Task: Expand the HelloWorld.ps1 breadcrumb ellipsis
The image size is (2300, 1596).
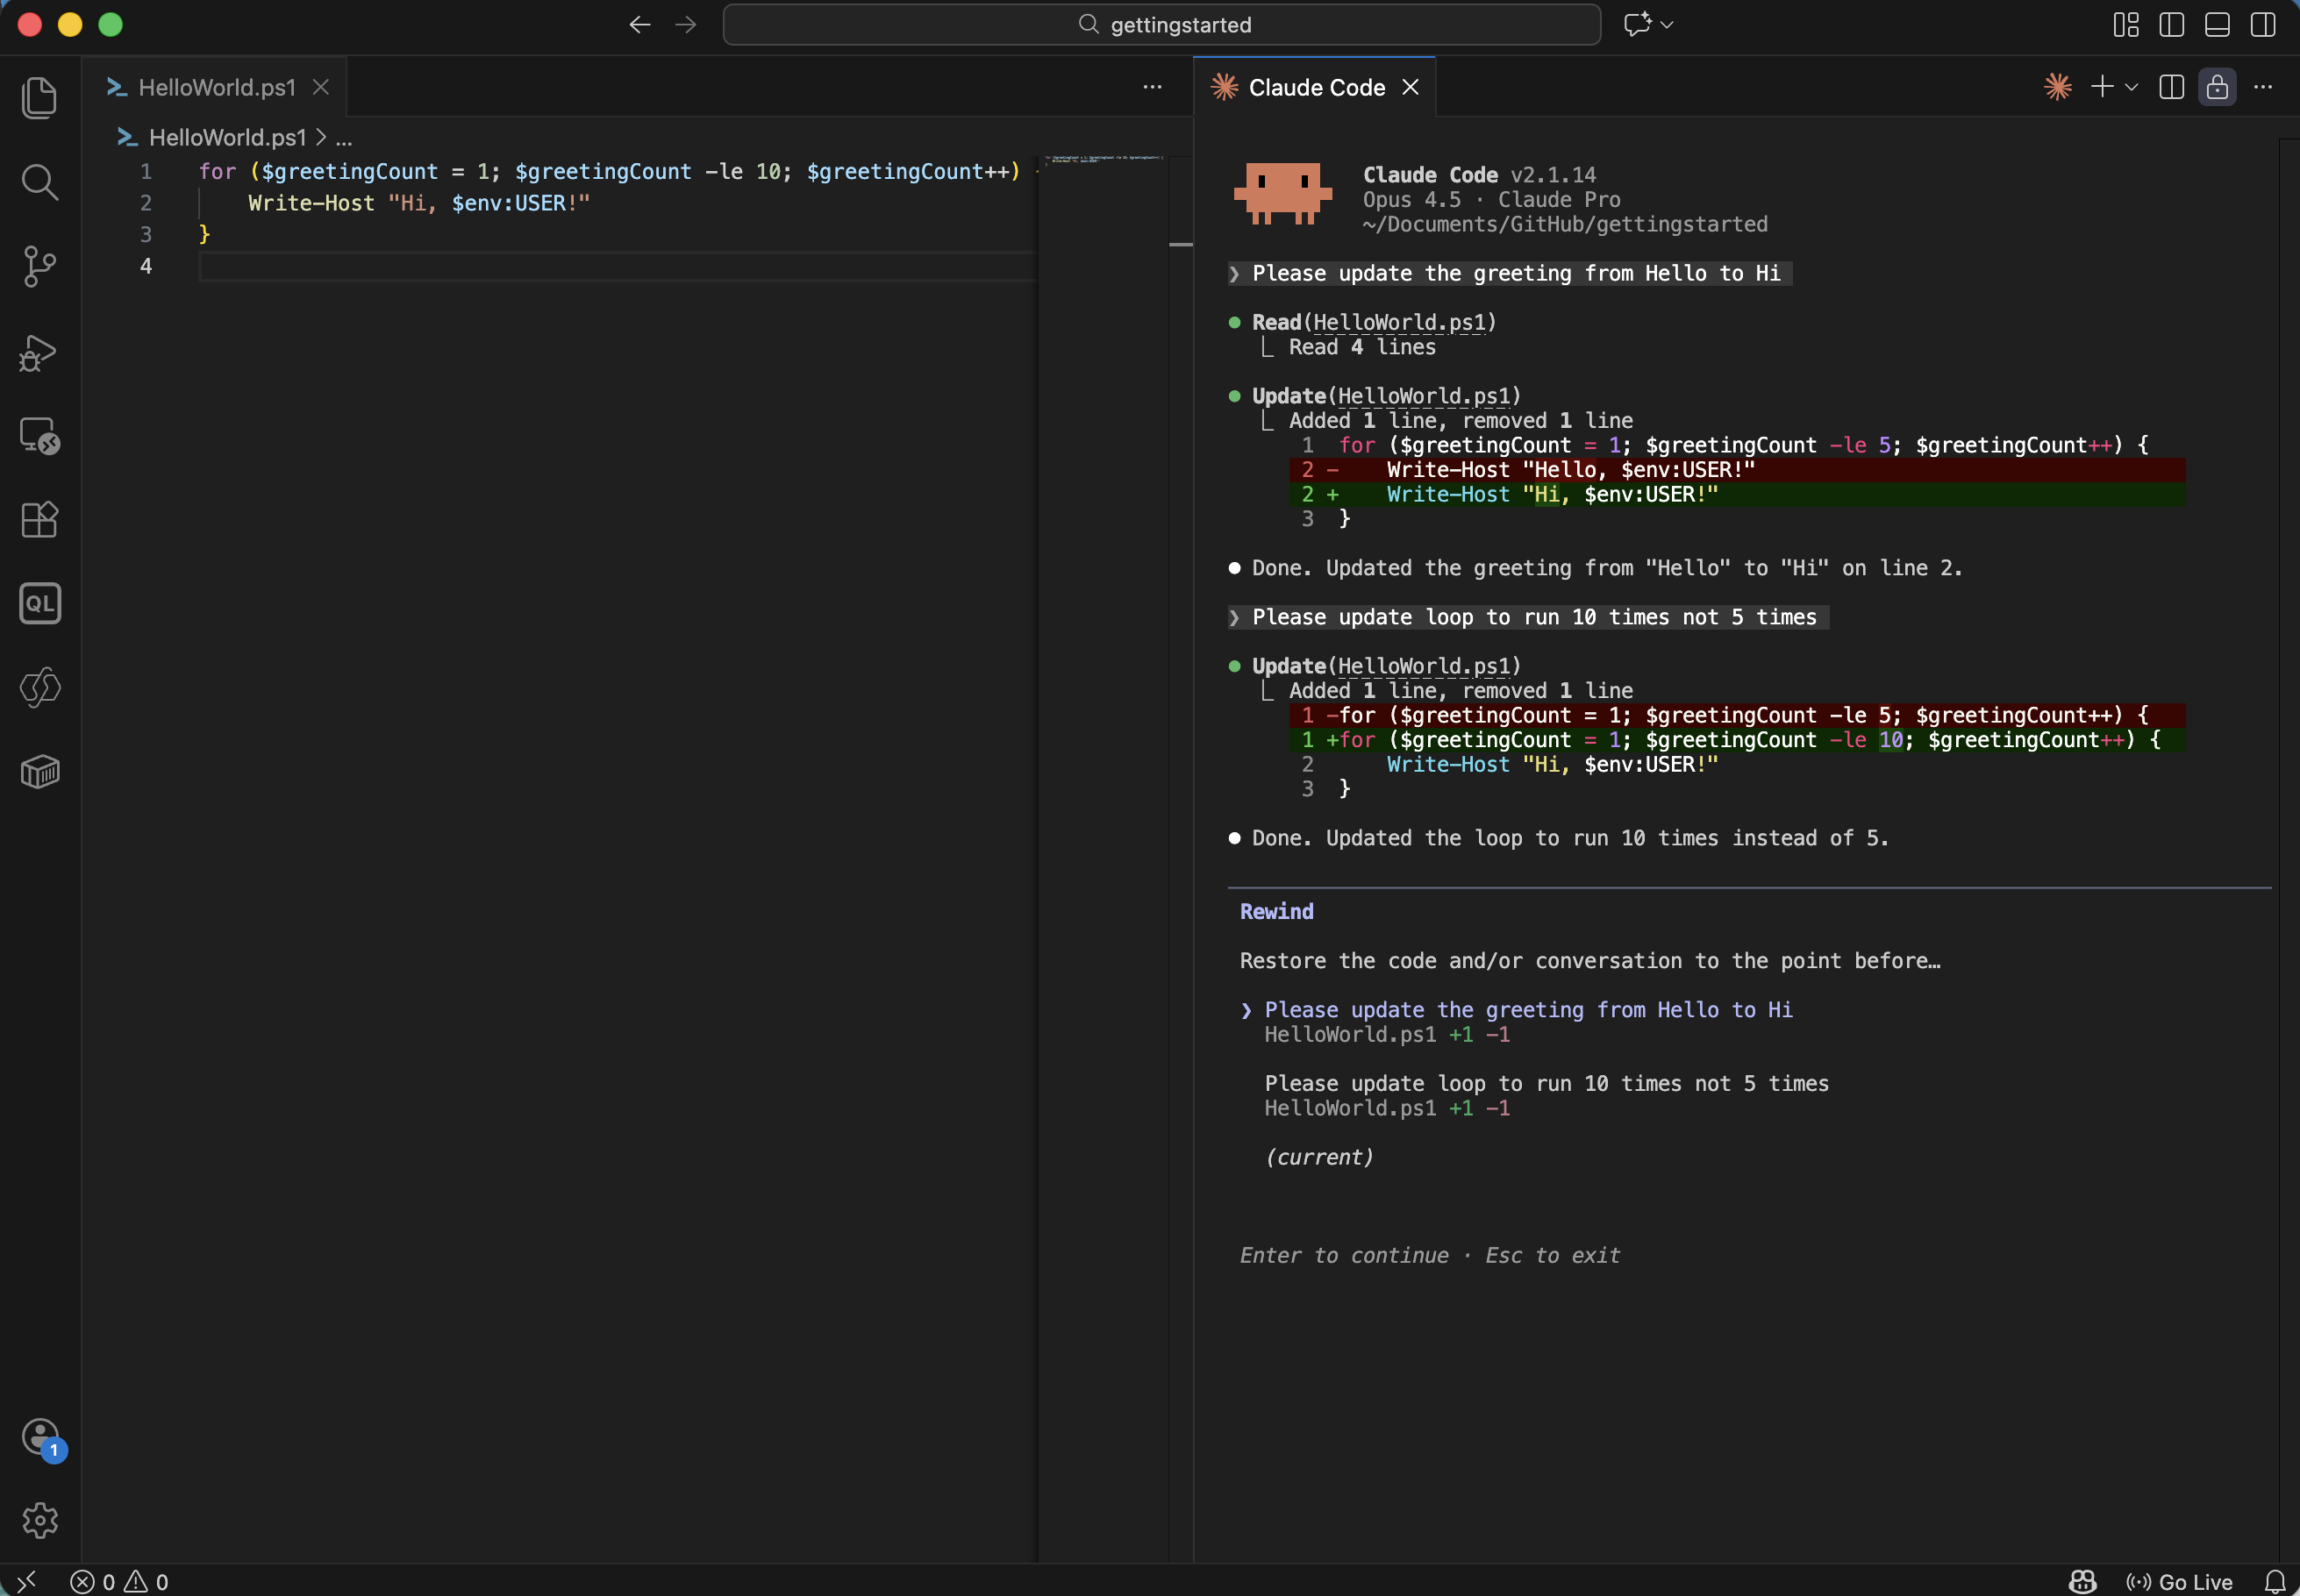Action: click(x=344, y=138)
